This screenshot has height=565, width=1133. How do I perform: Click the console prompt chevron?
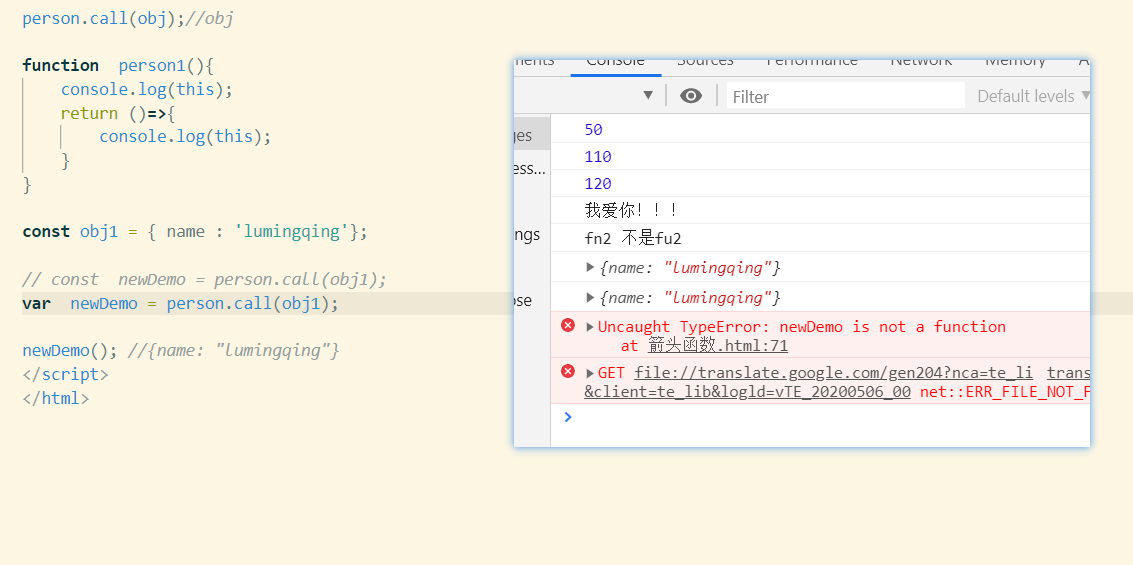[x=568, y=417]
